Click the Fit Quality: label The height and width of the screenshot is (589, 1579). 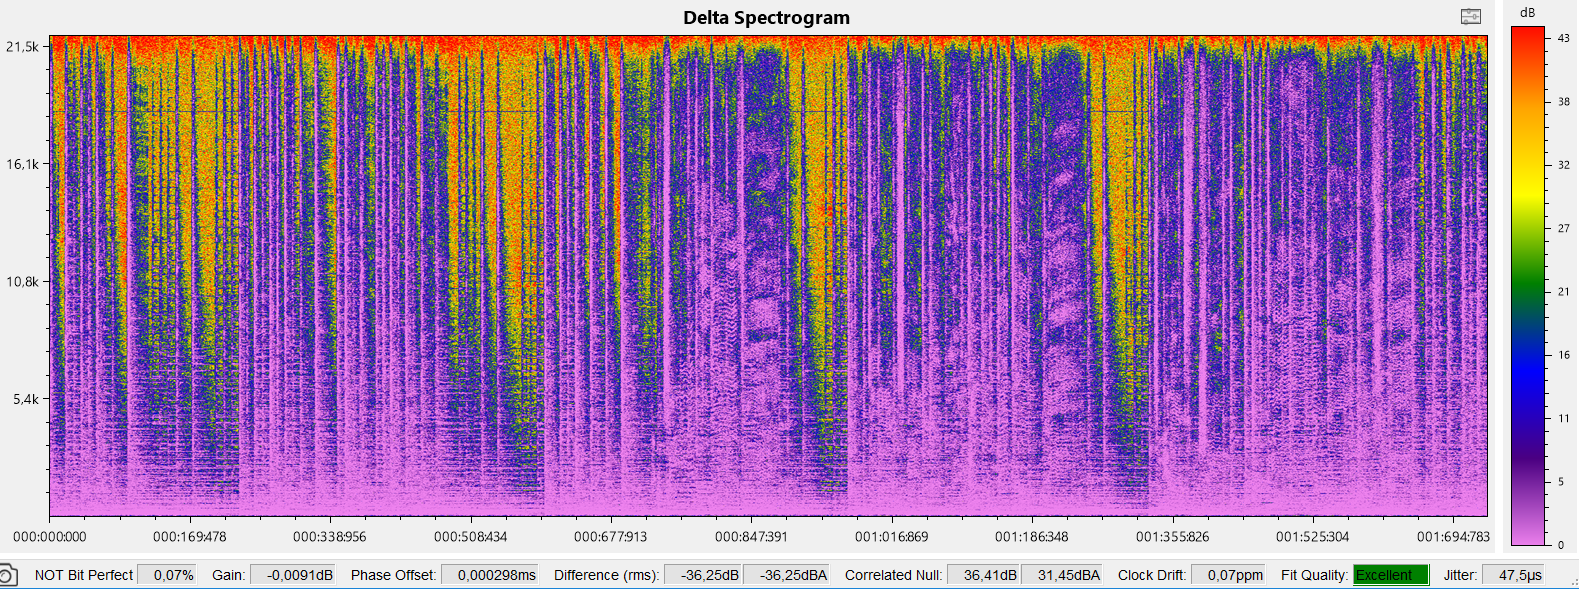click(x=1314, y=575)
